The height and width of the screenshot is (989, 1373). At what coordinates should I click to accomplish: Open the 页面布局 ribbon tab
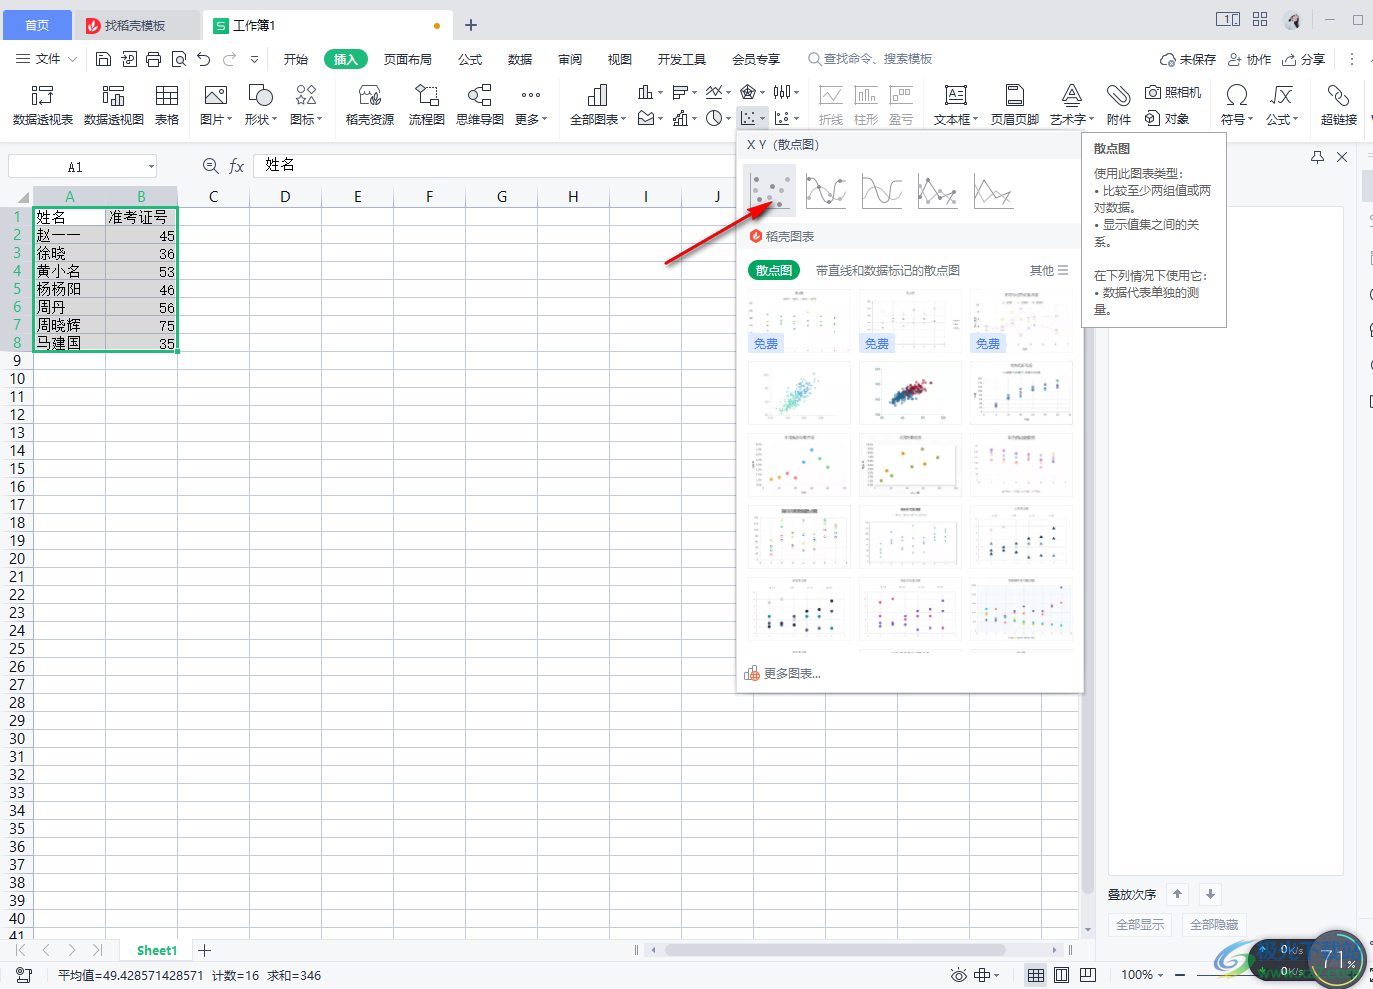[408, 60]
